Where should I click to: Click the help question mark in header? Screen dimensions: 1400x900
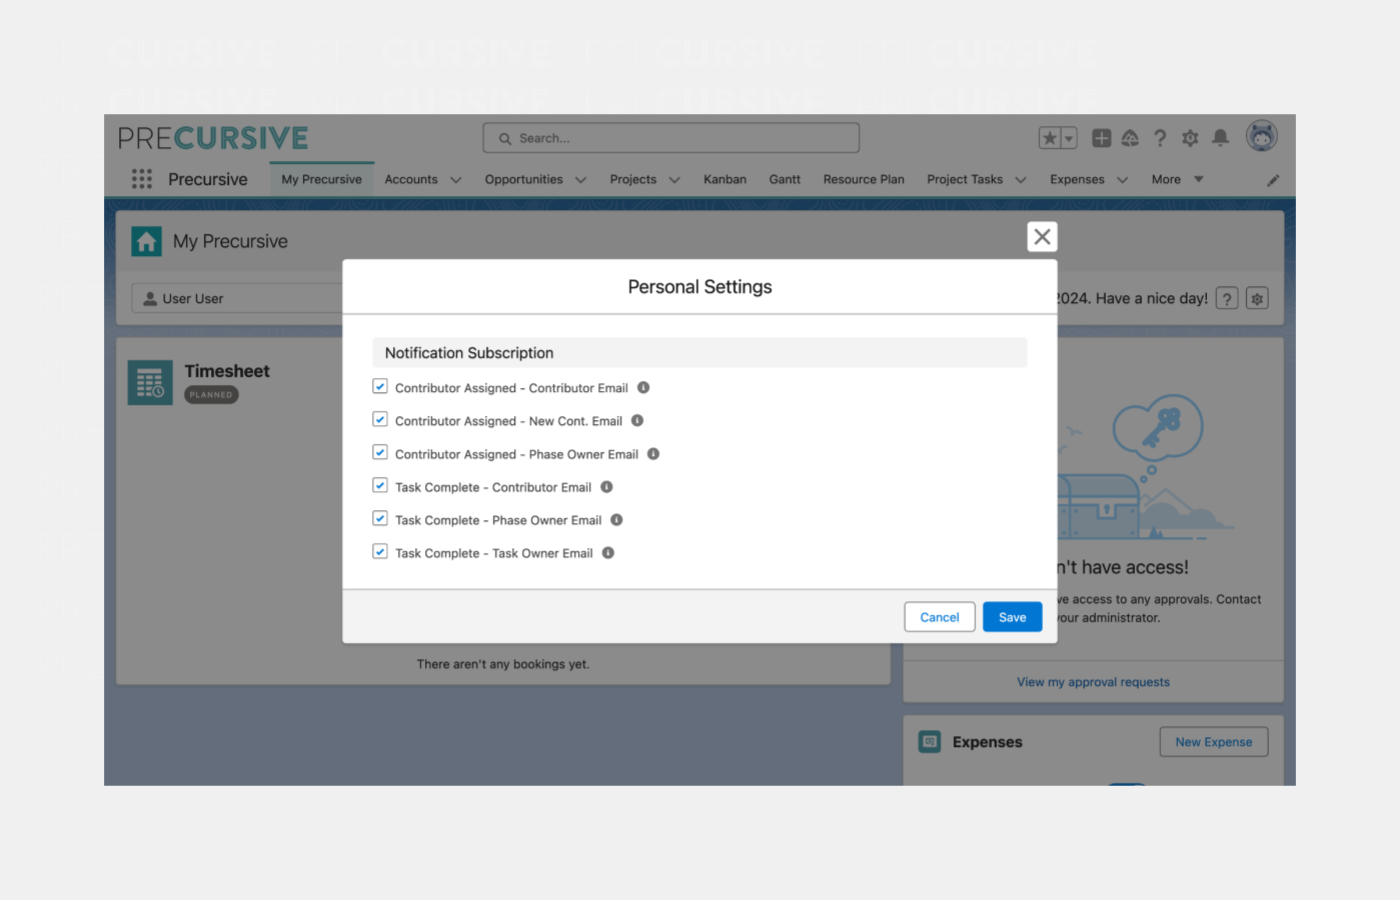(1160, 138)
